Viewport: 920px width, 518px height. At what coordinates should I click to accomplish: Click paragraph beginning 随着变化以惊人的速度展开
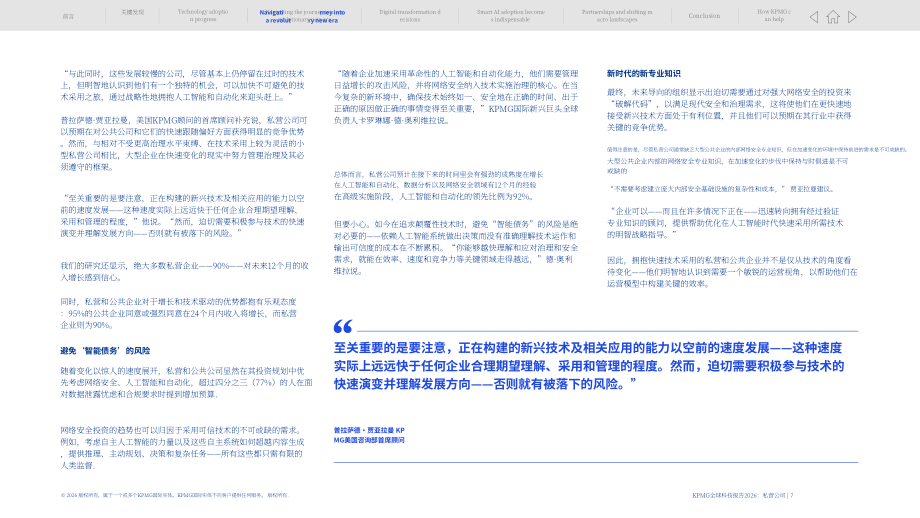click(x=186, y=382)
